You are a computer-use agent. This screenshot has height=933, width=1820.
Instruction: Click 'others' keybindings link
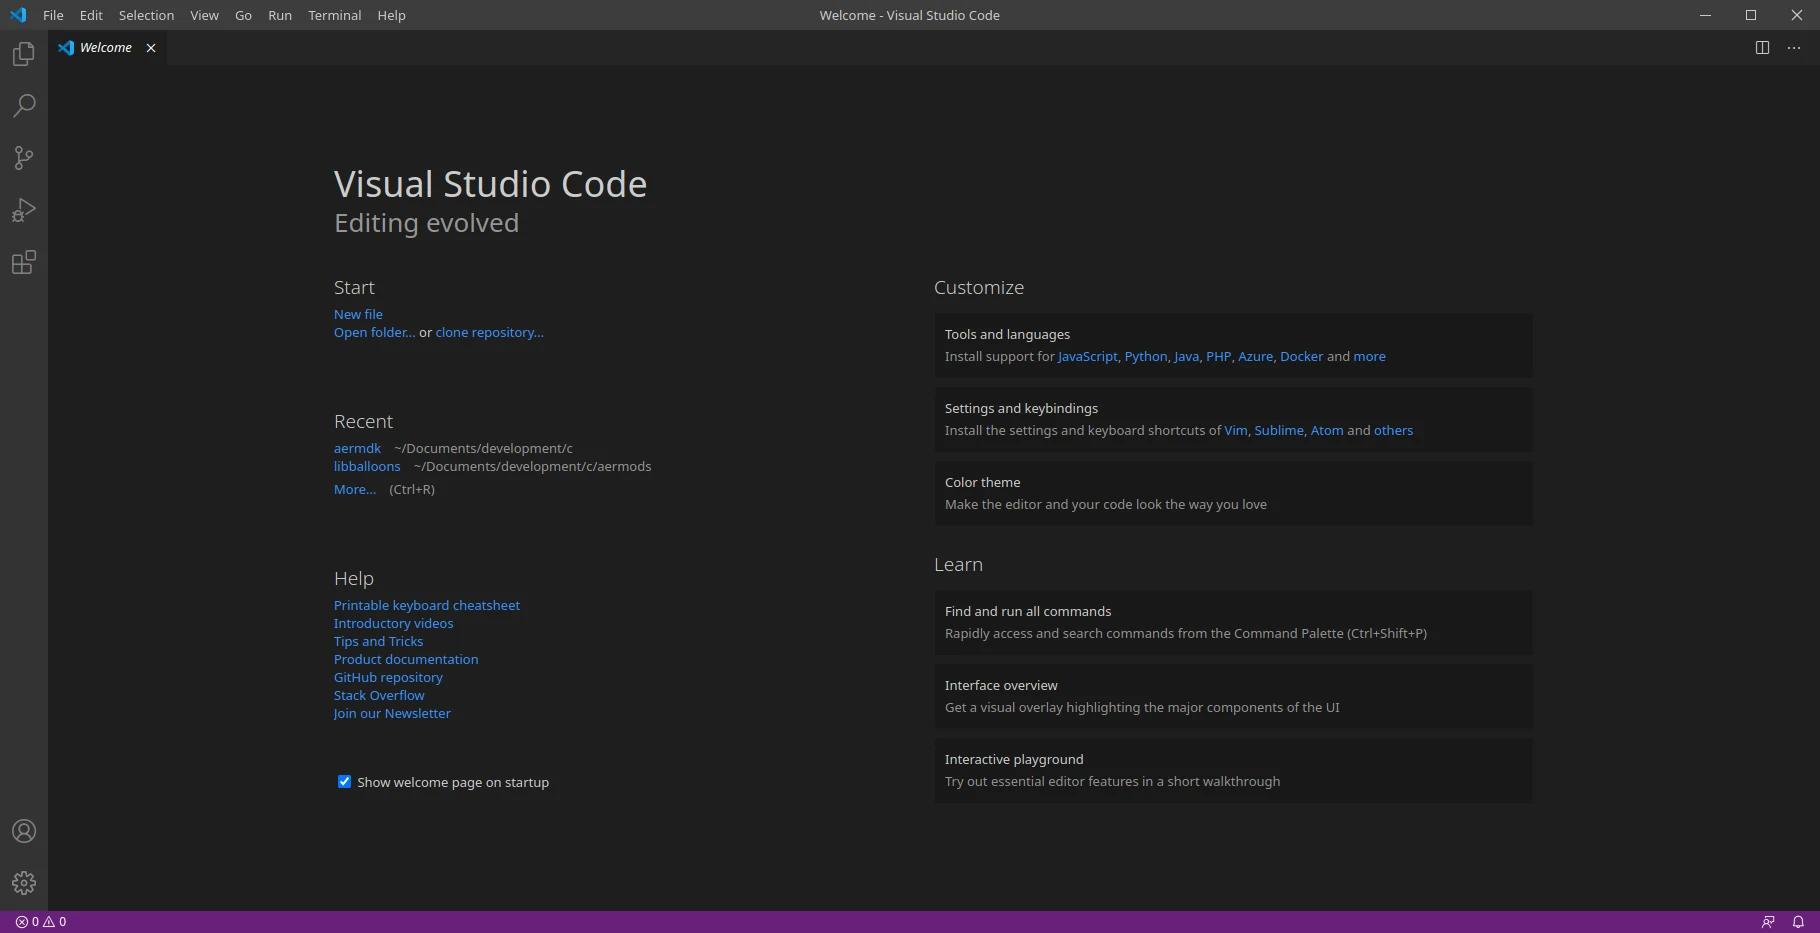(1393, 430)
